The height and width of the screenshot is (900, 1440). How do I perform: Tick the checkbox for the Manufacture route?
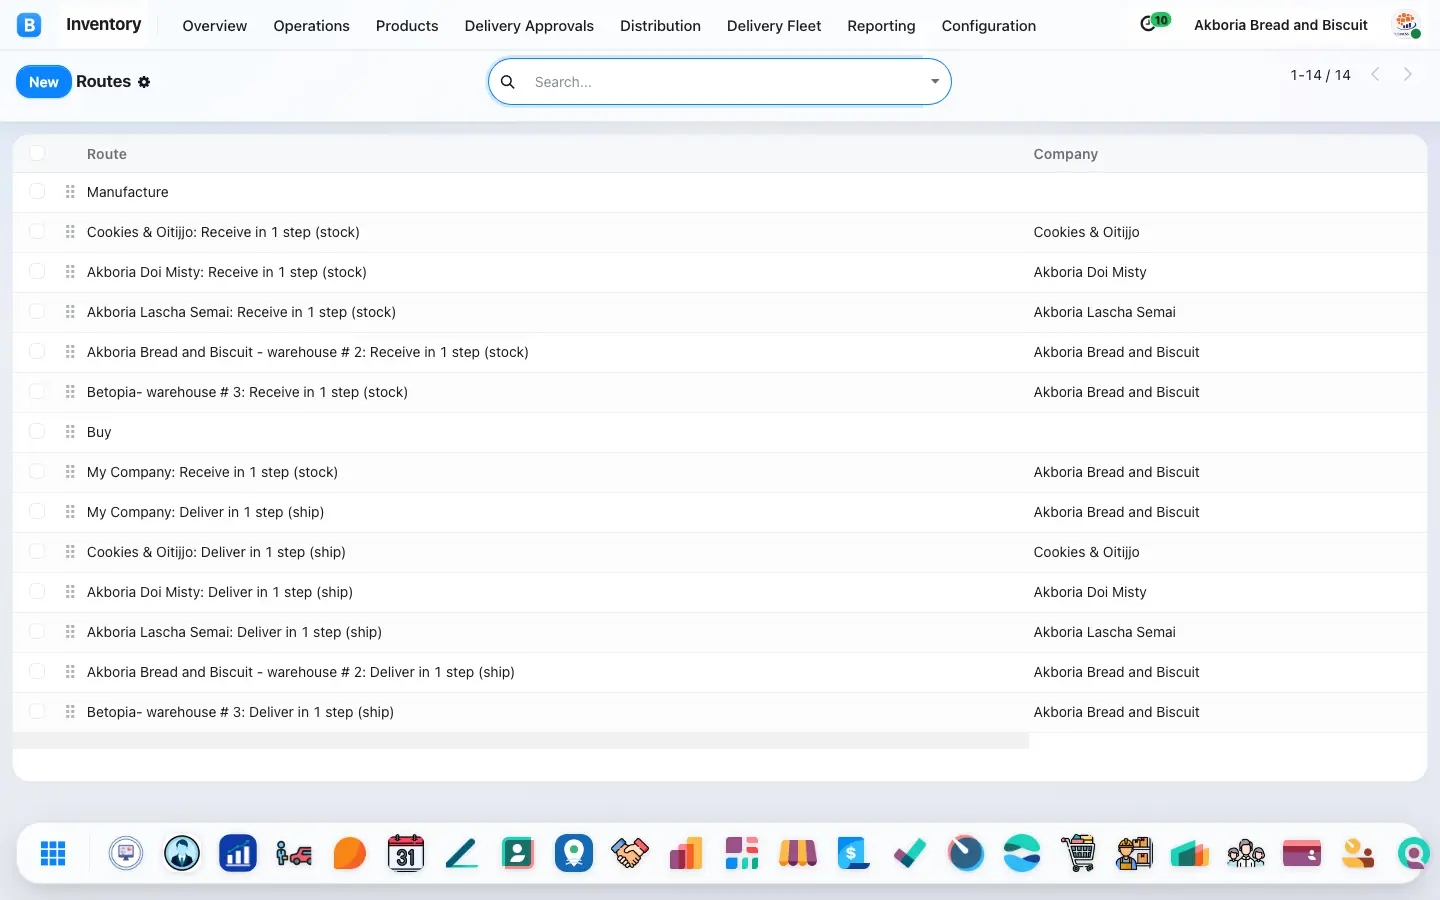[37, 192]
